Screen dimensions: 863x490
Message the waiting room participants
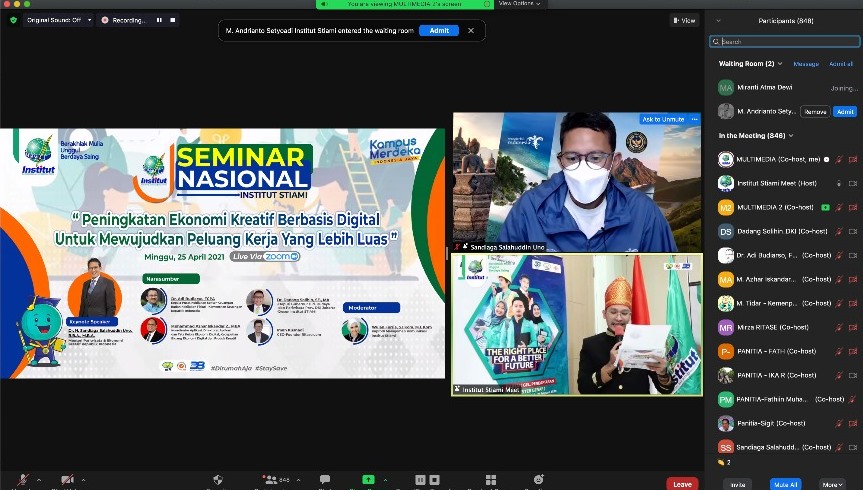pyautogui.click(x=806, y=64)
